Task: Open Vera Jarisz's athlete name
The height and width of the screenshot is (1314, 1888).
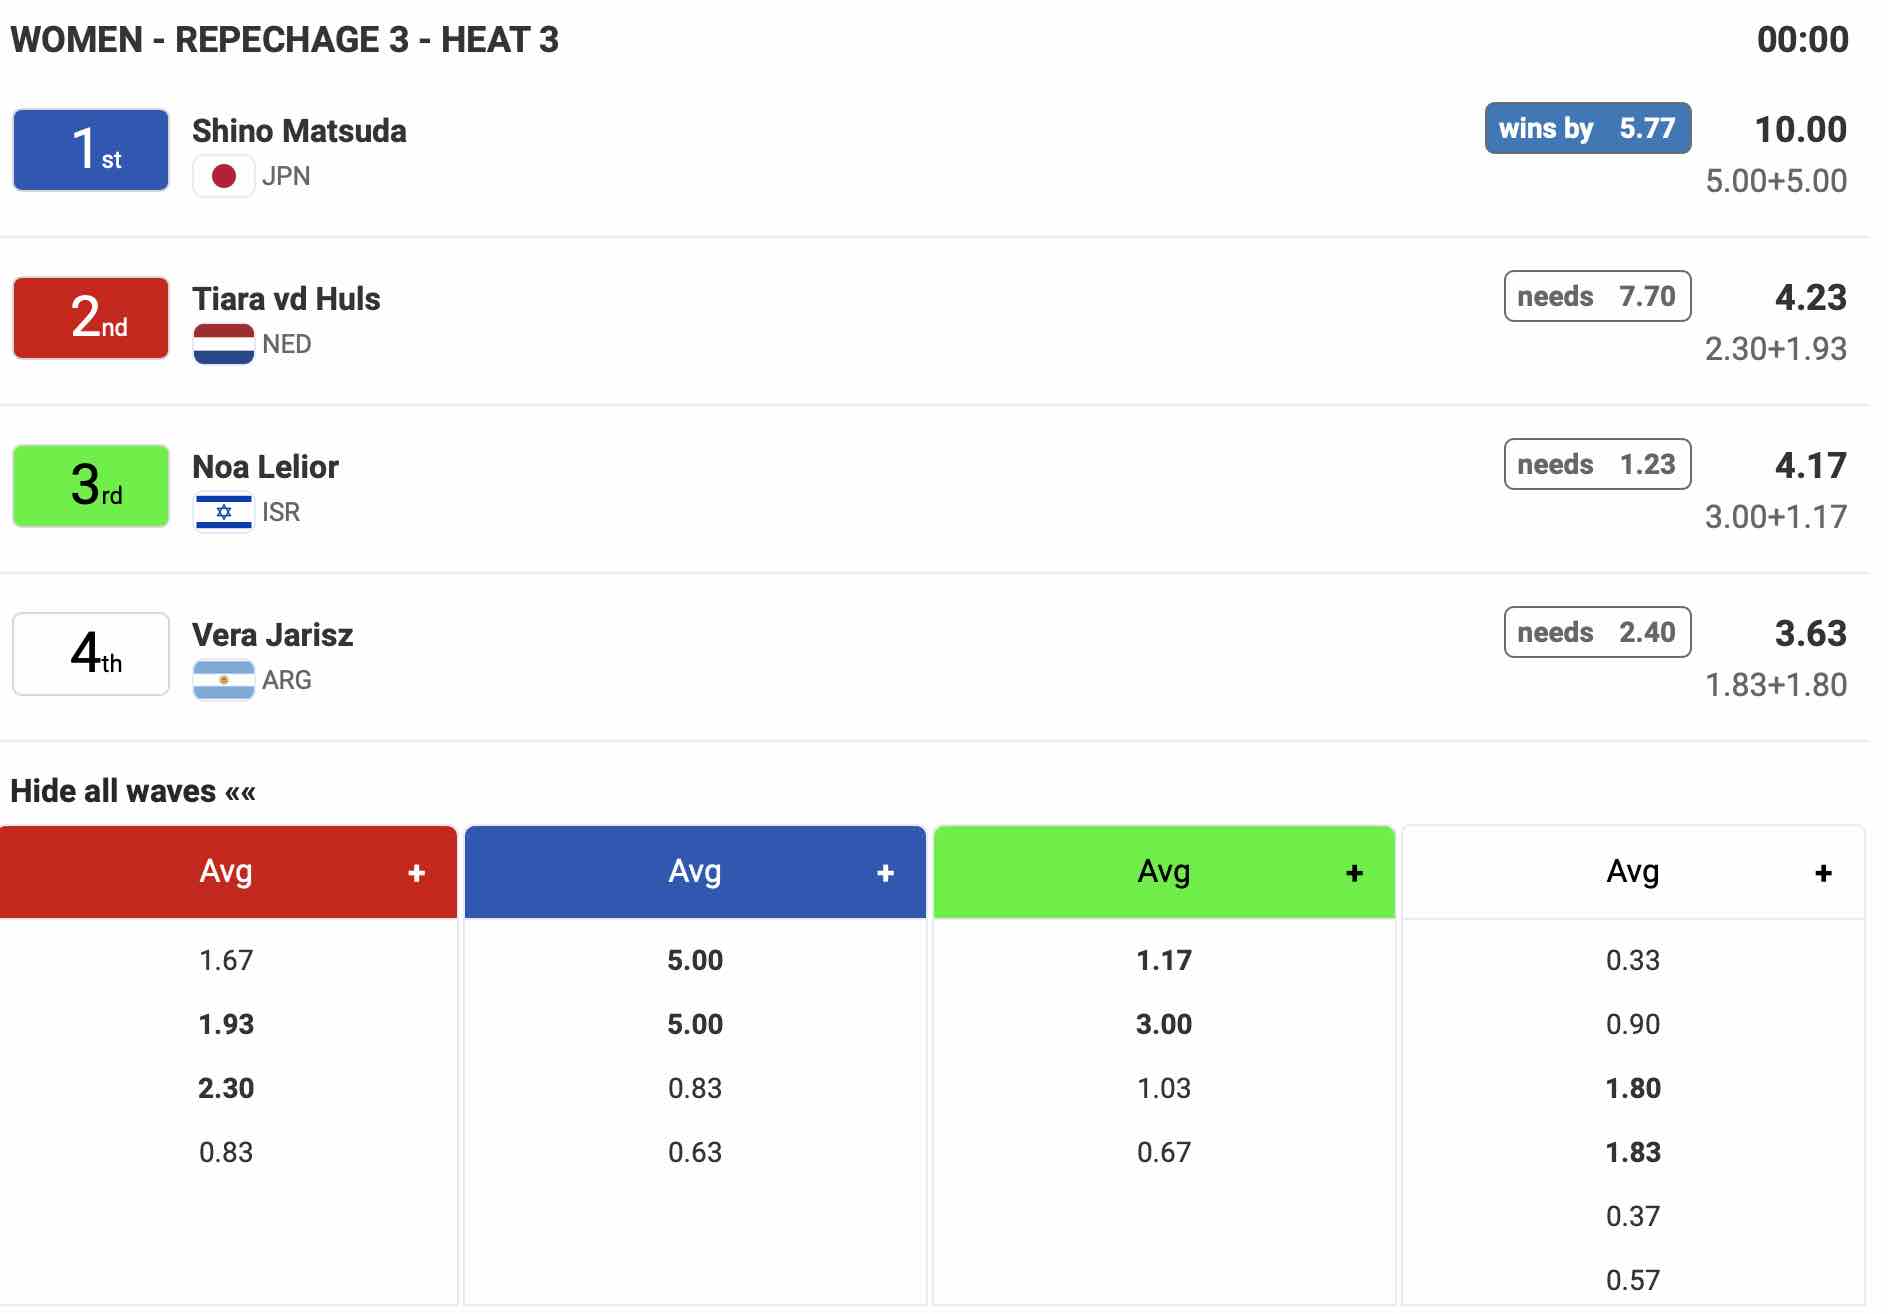Action: (272, 635)
